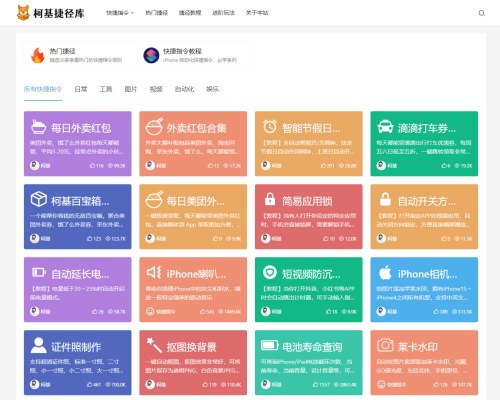Click the speaker icon on iPhone喇叭 card
This screenshot has width=500, height=400.
(154, 272)
